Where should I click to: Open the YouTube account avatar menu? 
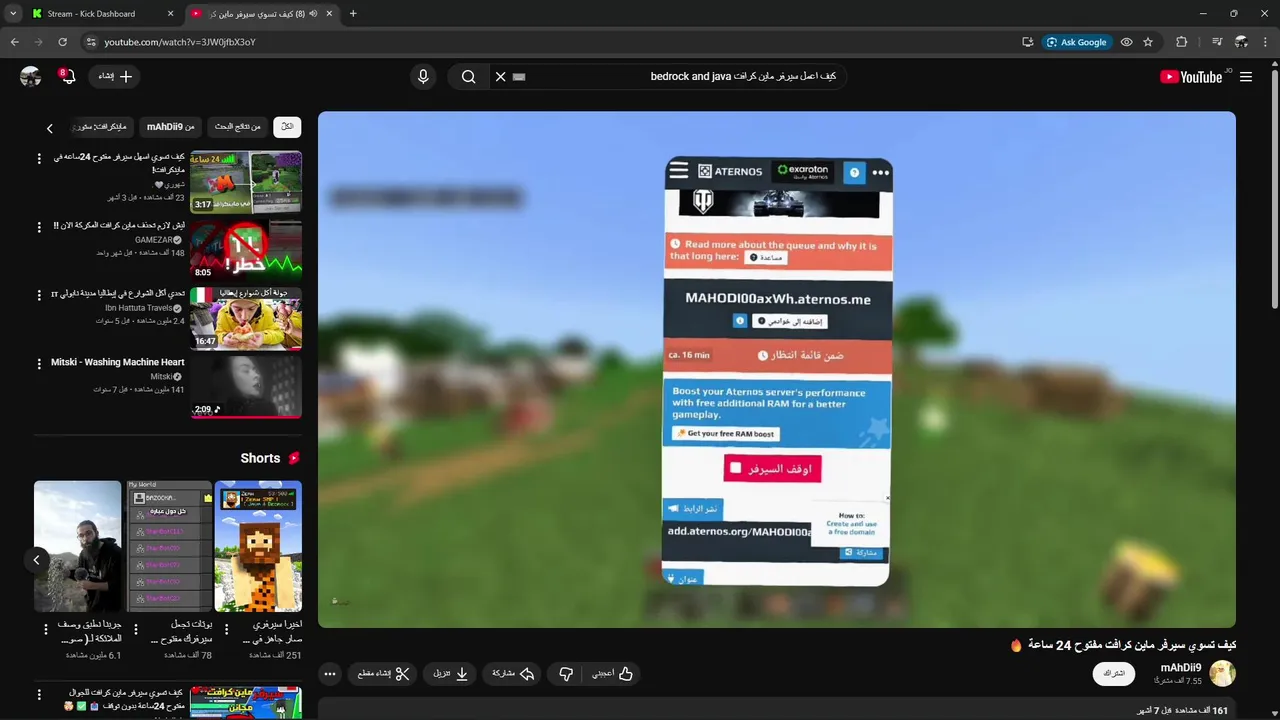coord(30,76)
